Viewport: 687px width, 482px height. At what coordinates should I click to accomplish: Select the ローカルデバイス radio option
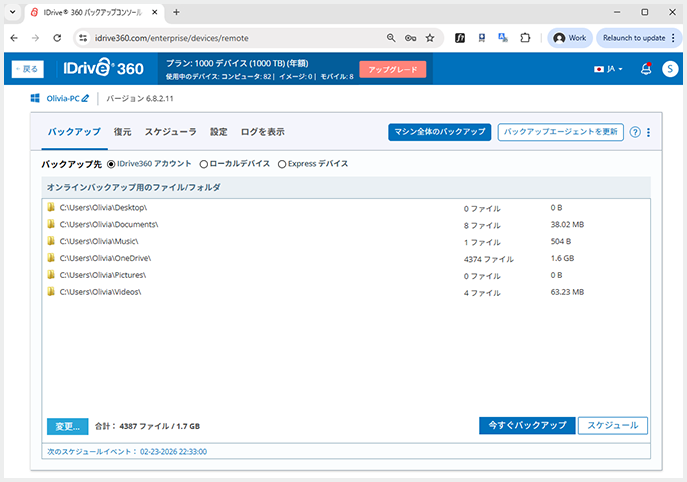(205, 163)
